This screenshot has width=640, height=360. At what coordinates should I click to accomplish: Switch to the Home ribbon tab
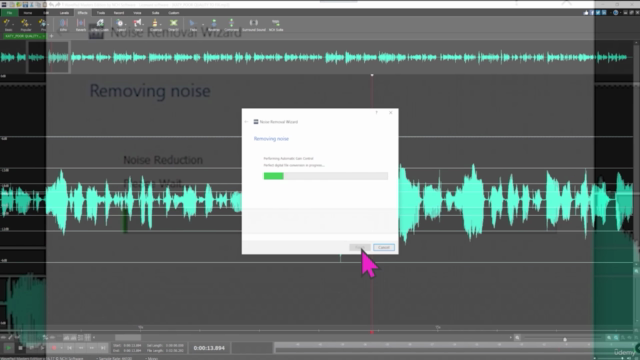28,13
